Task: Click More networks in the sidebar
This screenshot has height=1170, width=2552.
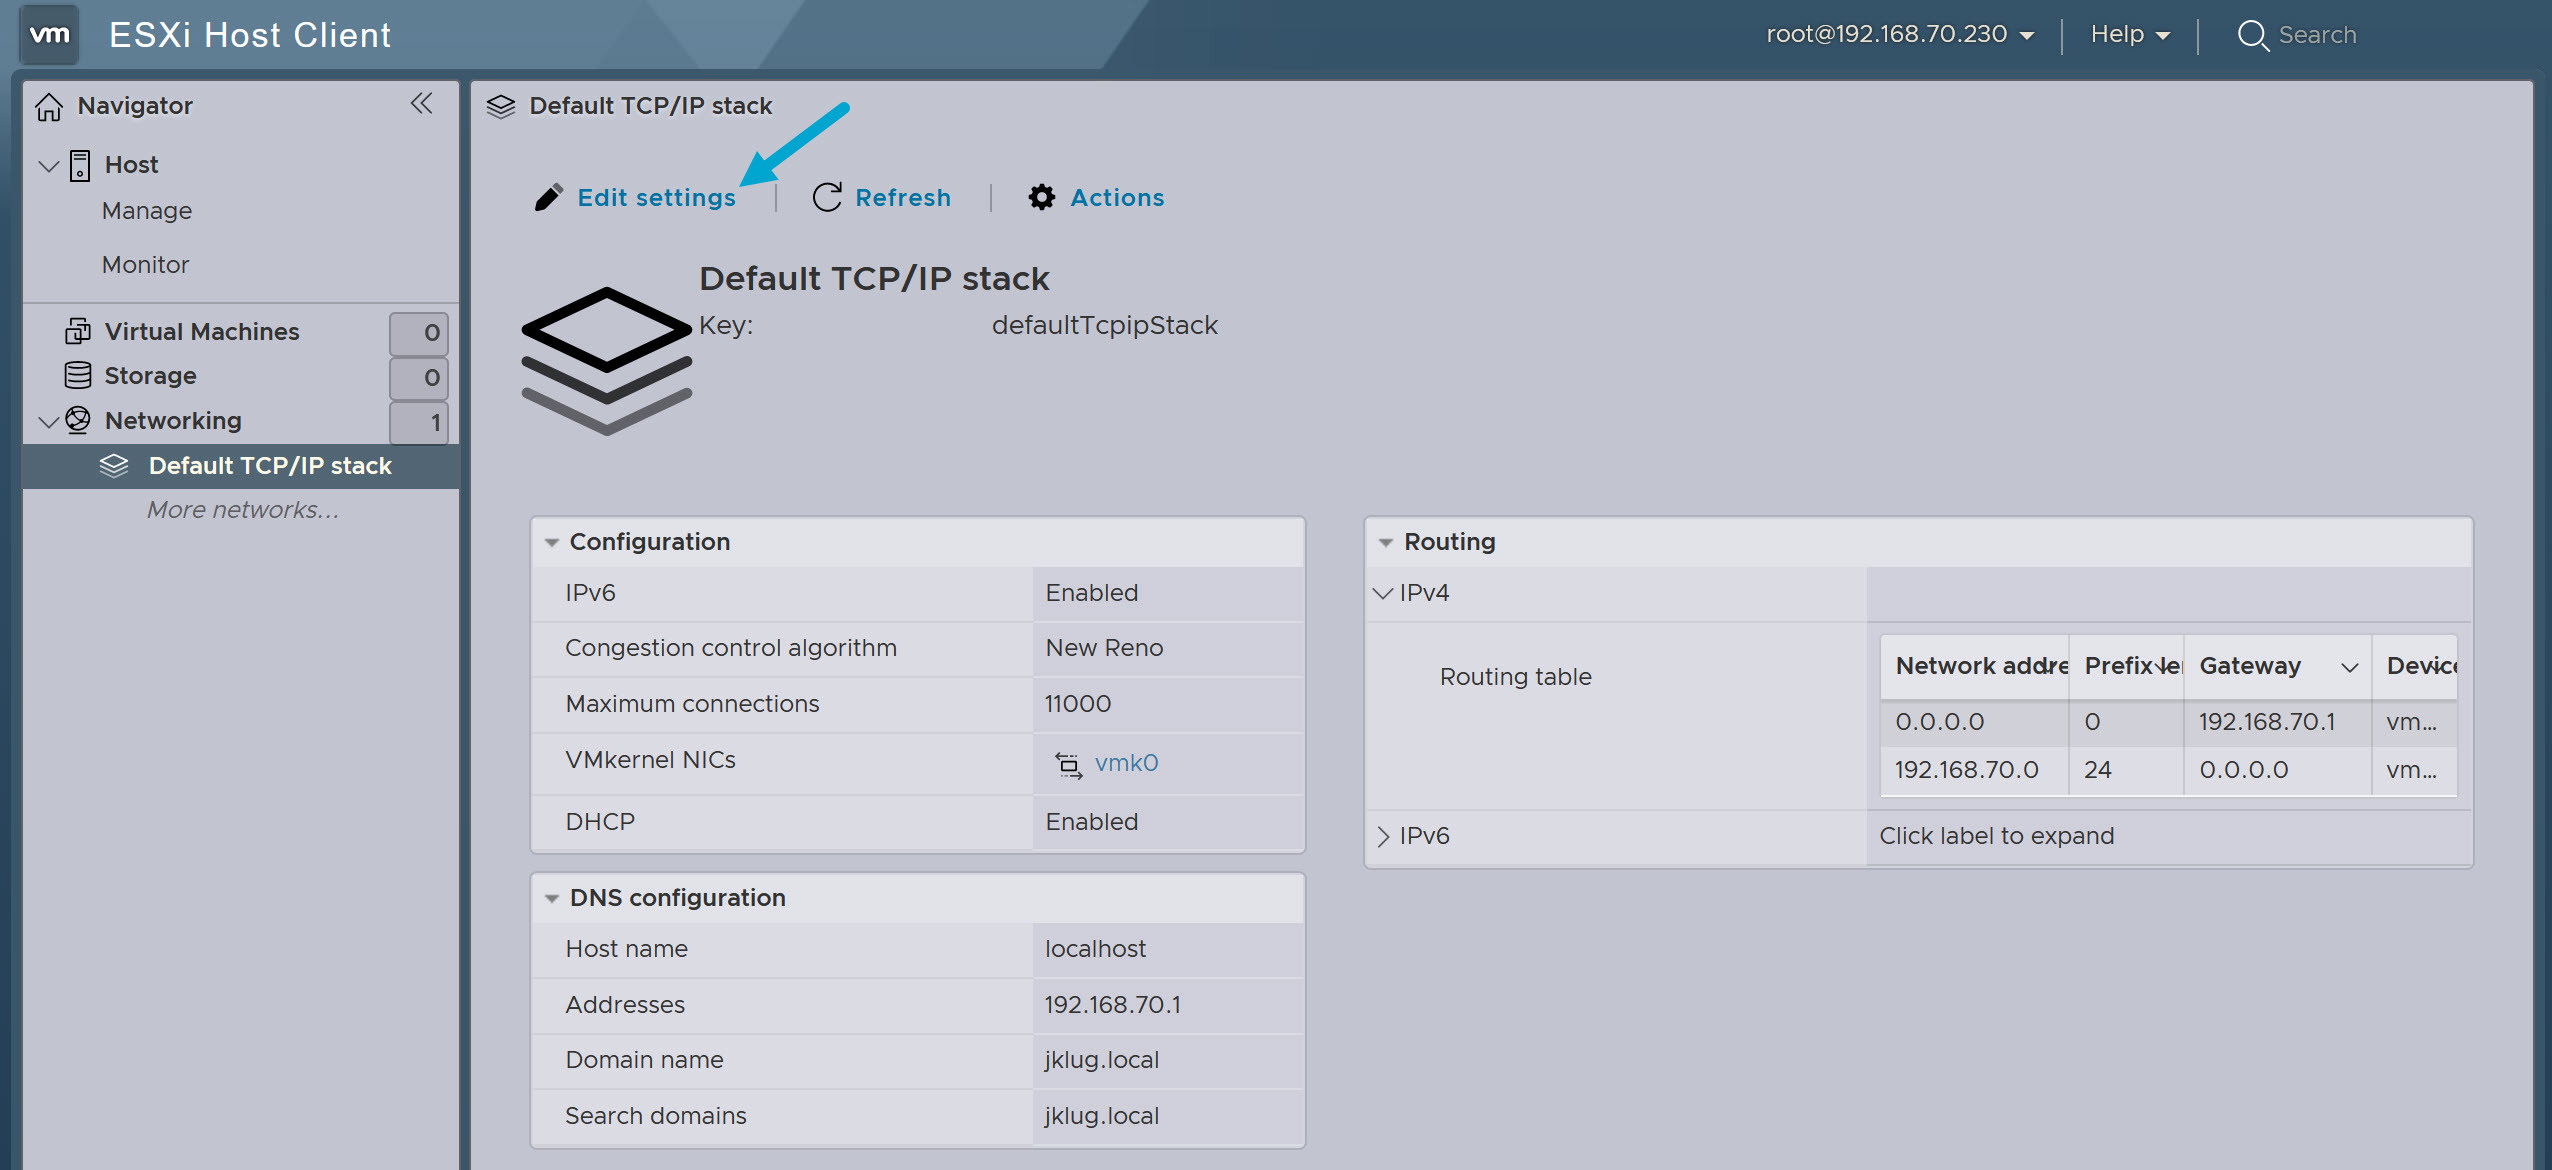Action: coord(240,509)
